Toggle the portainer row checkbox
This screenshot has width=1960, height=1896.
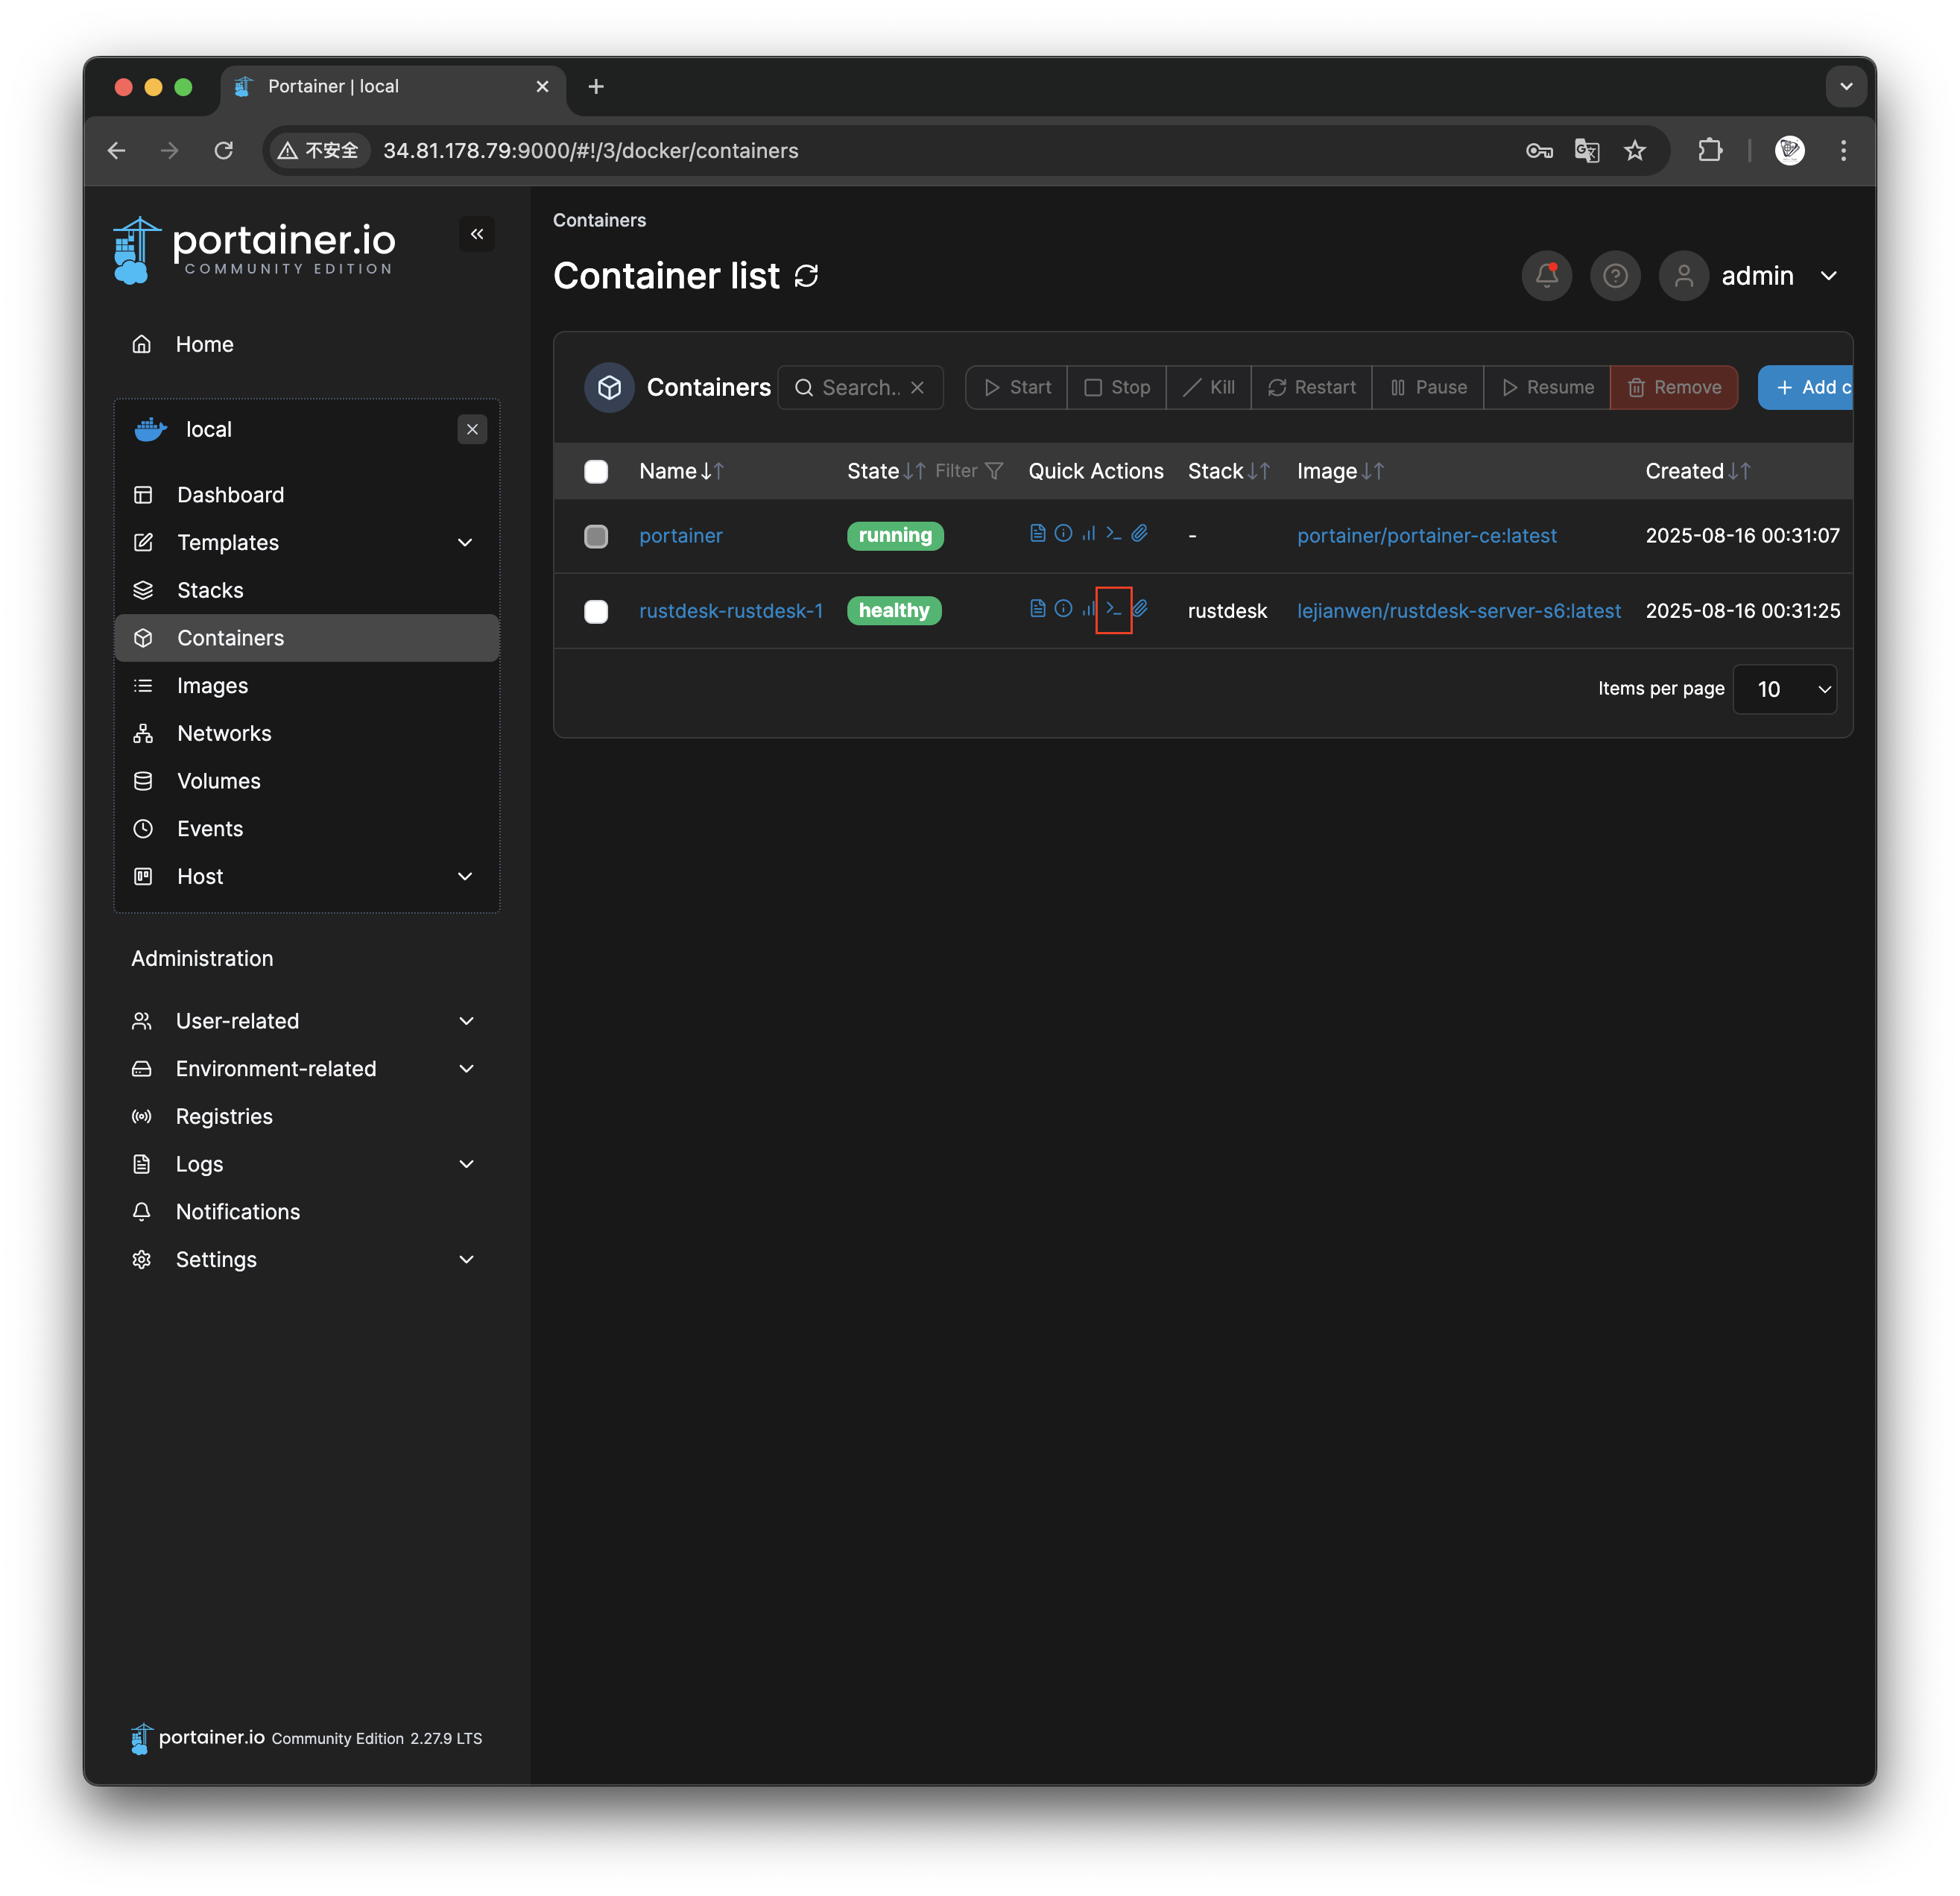(x=596, y=536)
